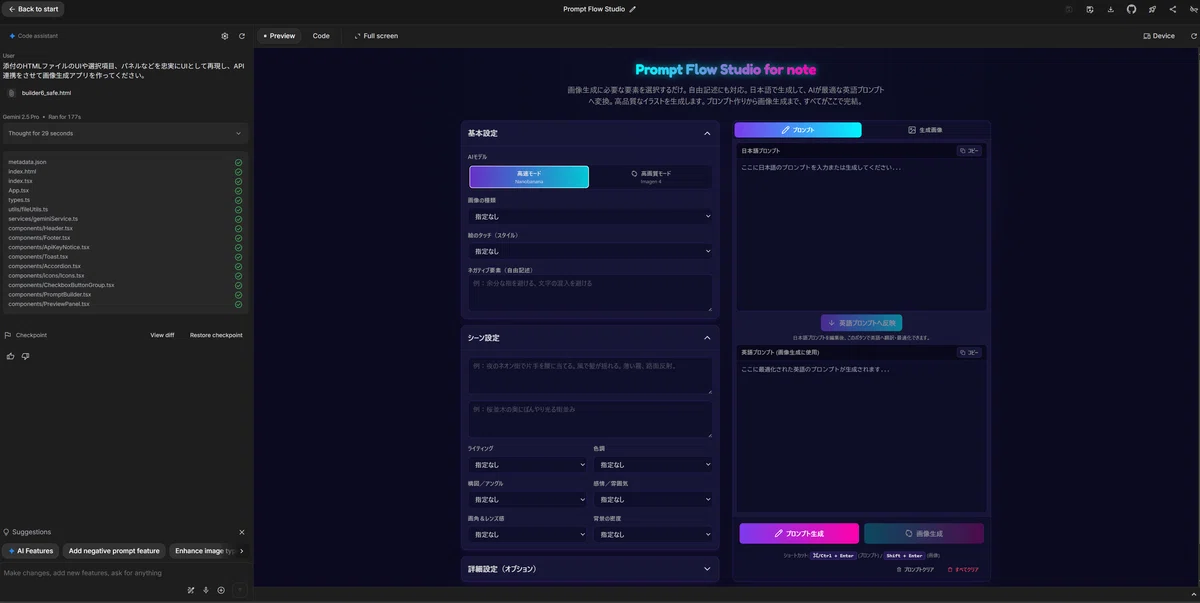Copy the Japanese prompt with コピー button

(x=970, y=151)
